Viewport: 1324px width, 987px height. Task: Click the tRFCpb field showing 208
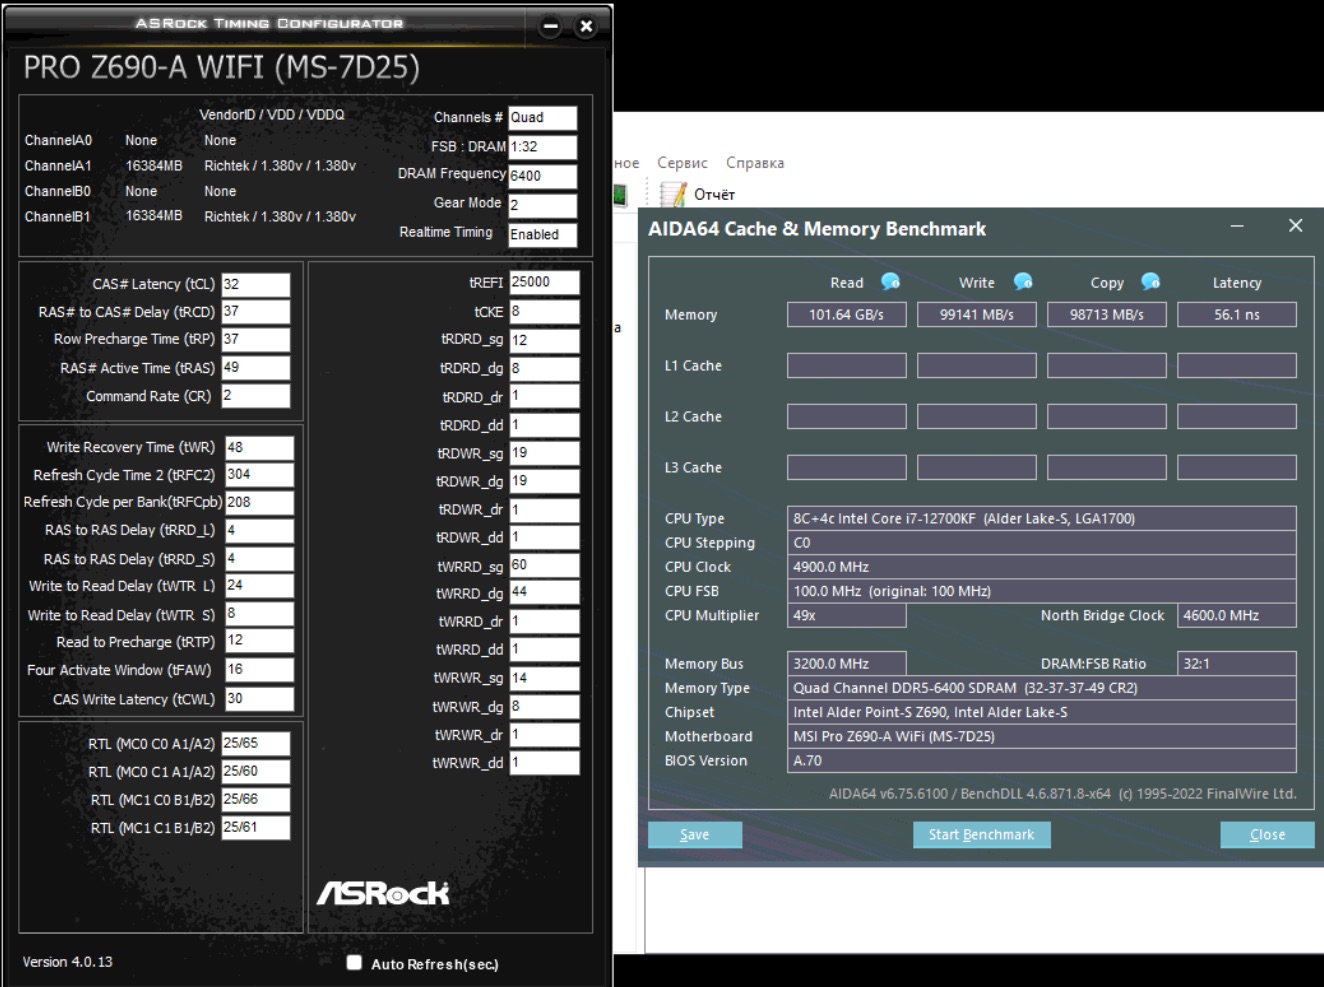259,502
